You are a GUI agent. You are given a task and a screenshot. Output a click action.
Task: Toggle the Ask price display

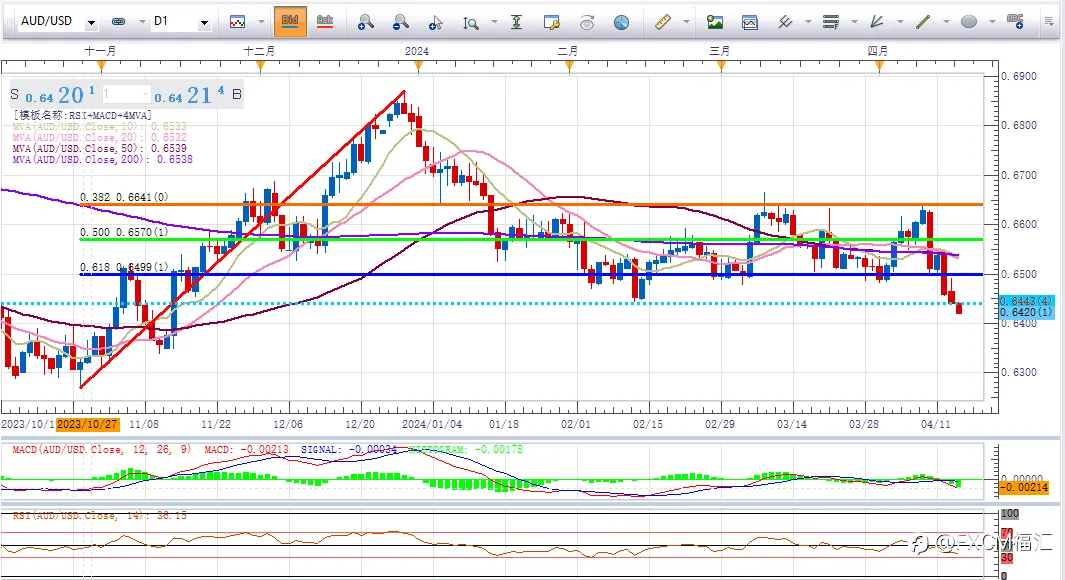tap(325, 21)
